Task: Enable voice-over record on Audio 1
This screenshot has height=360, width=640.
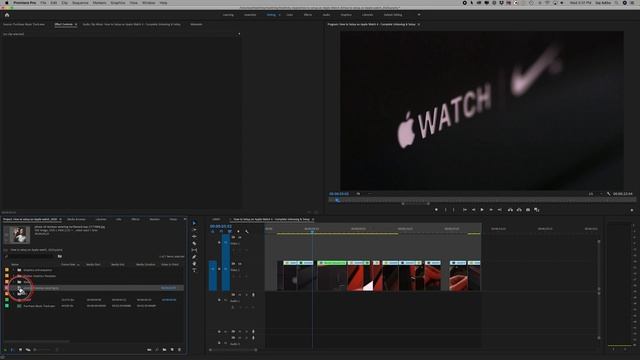Action: pyautogui.click(x=253, y=295)
